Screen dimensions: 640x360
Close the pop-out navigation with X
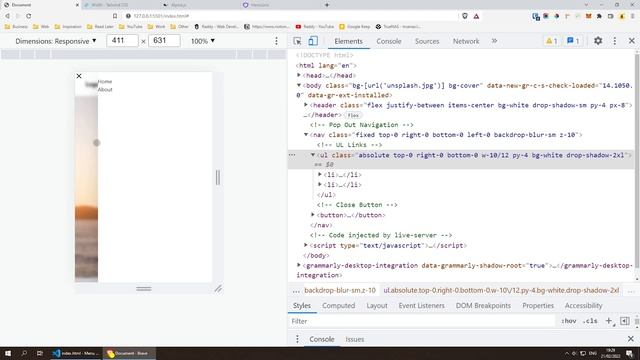point(79,76)
